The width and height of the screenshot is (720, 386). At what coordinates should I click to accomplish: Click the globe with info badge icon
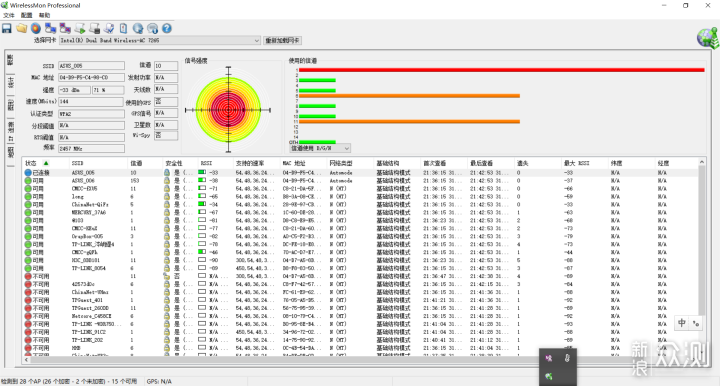152,28
